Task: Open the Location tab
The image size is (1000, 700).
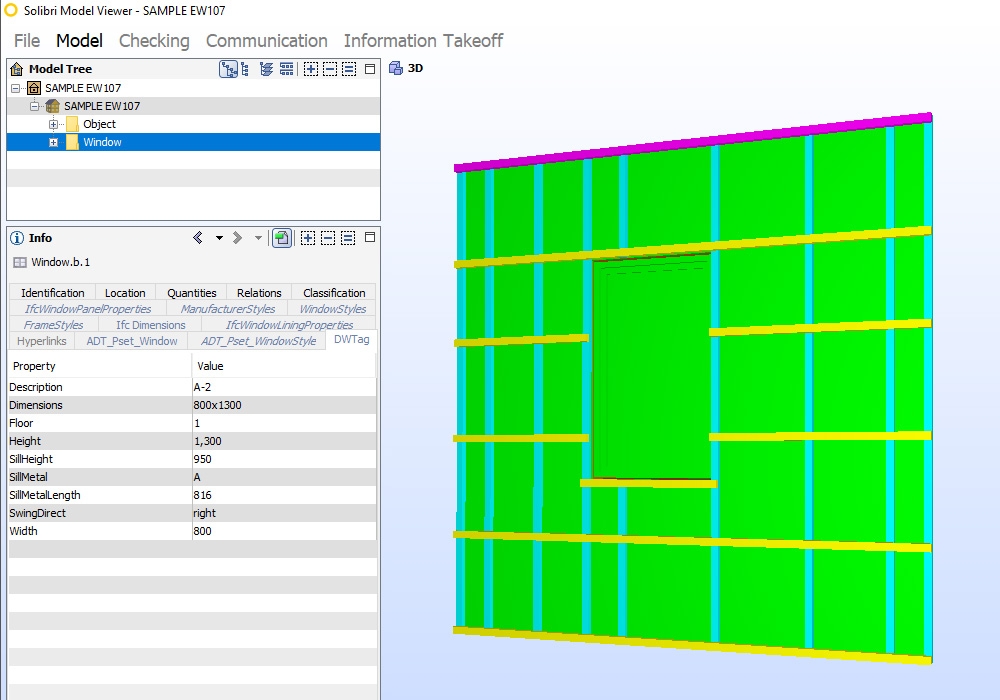Action: click(125, 293)
